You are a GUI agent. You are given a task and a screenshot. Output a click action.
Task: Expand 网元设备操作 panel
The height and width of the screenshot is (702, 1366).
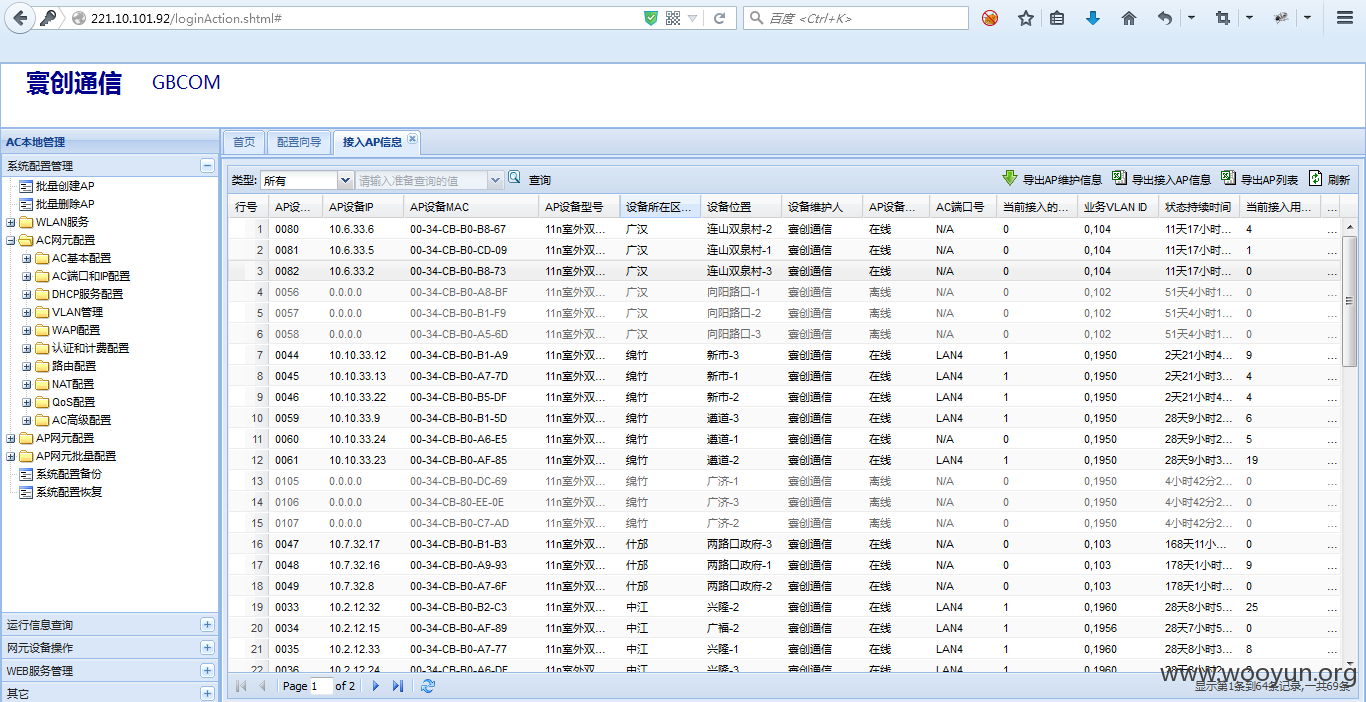coord(207,648)
